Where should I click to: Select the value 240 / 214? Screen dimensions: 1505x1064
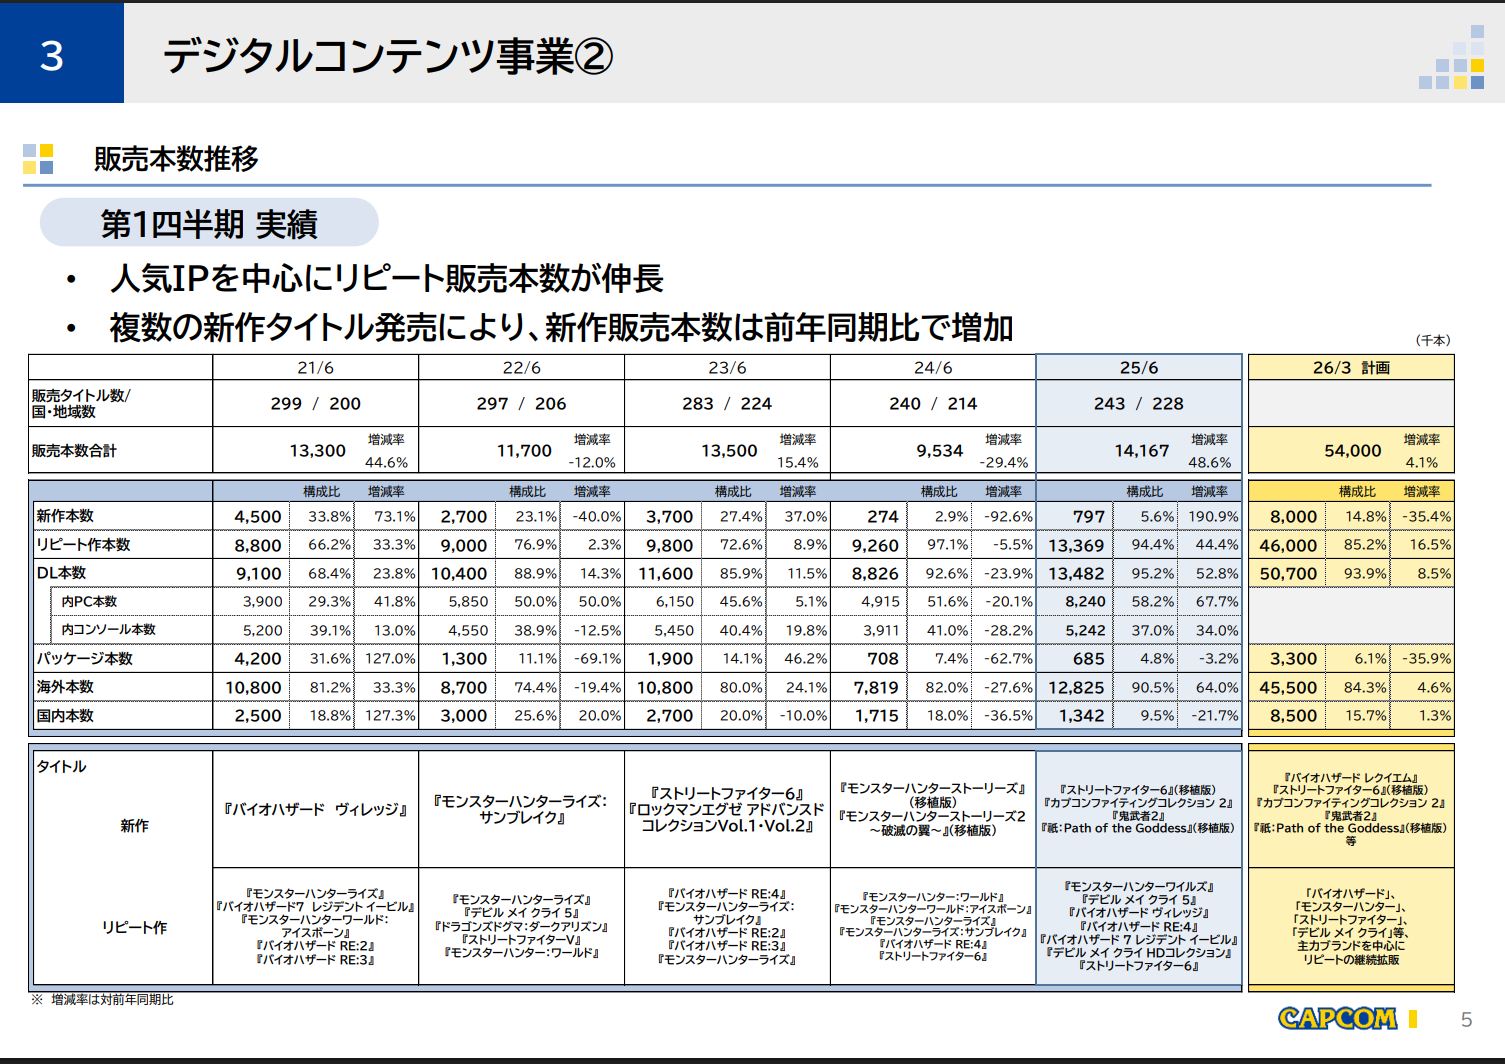tap(933, 403)
